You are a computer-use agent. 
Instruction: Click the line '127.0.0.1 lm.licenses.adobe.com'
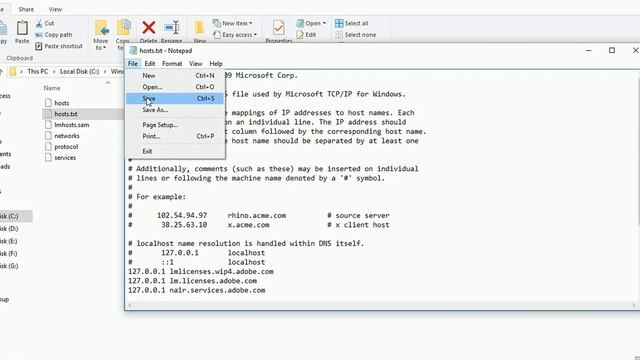193,281
